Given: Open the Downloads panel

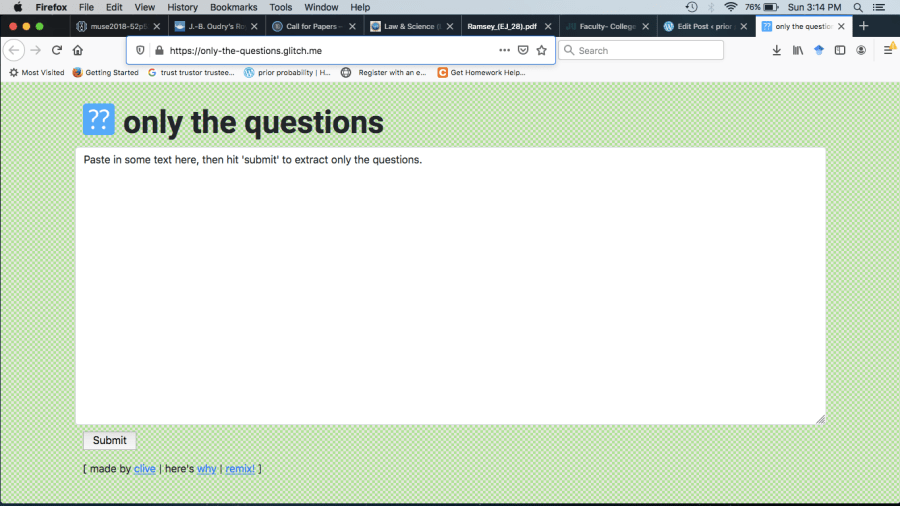Looking at the screenshot, I should (777, 50).
